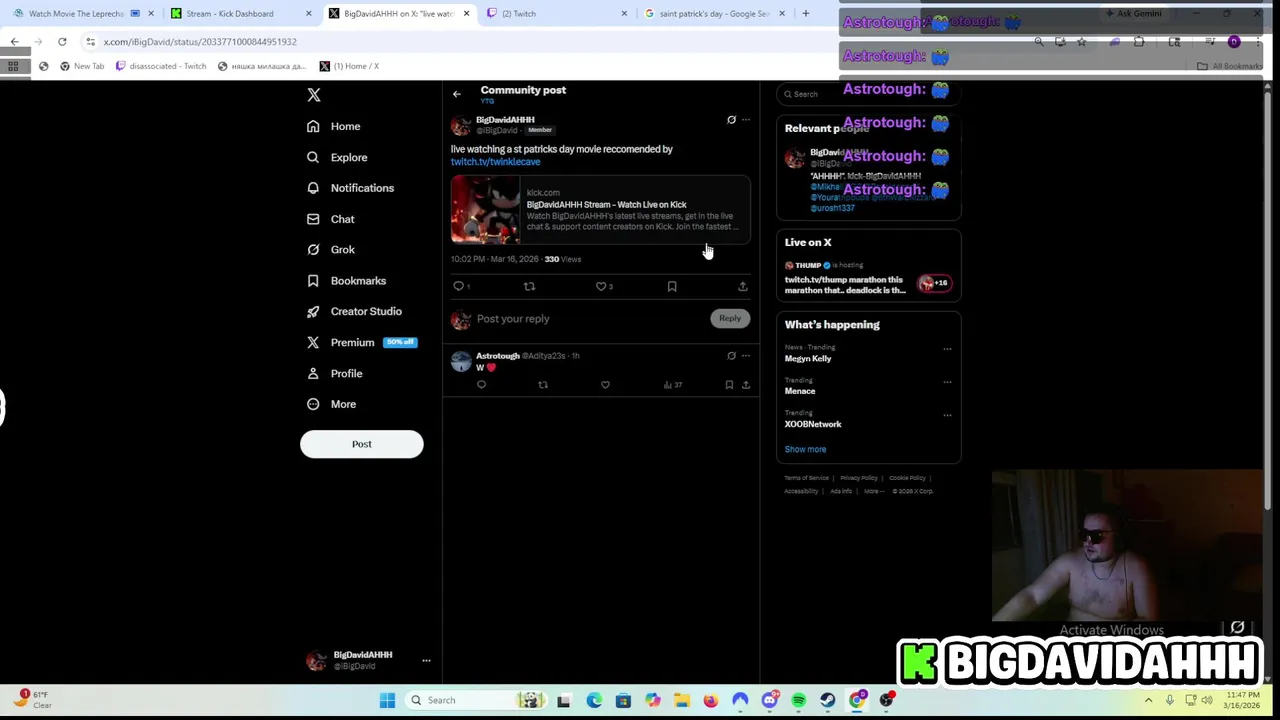Image resolution: width=1280 pixels, height=720 pixels.
Task: Open Home in the X sidebar
Action: (x=334, y=126)
